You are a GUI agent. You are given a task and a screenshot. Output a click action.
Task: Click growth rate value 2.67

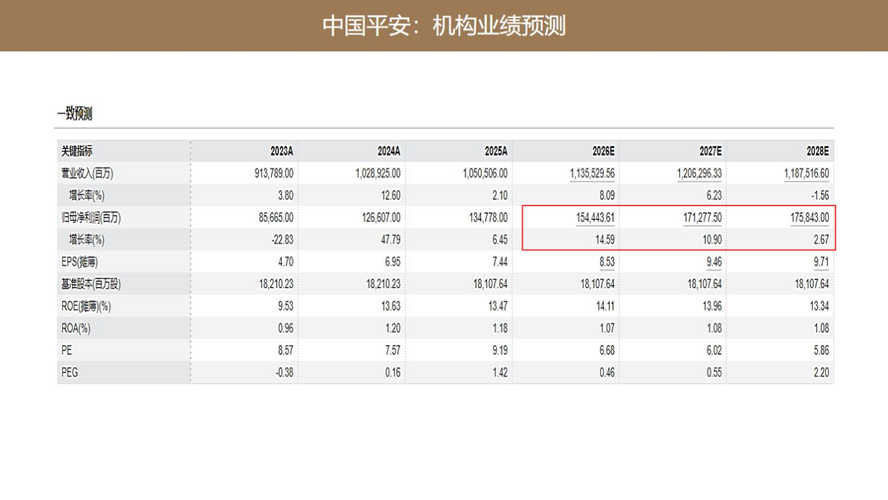tap(821, 240)
